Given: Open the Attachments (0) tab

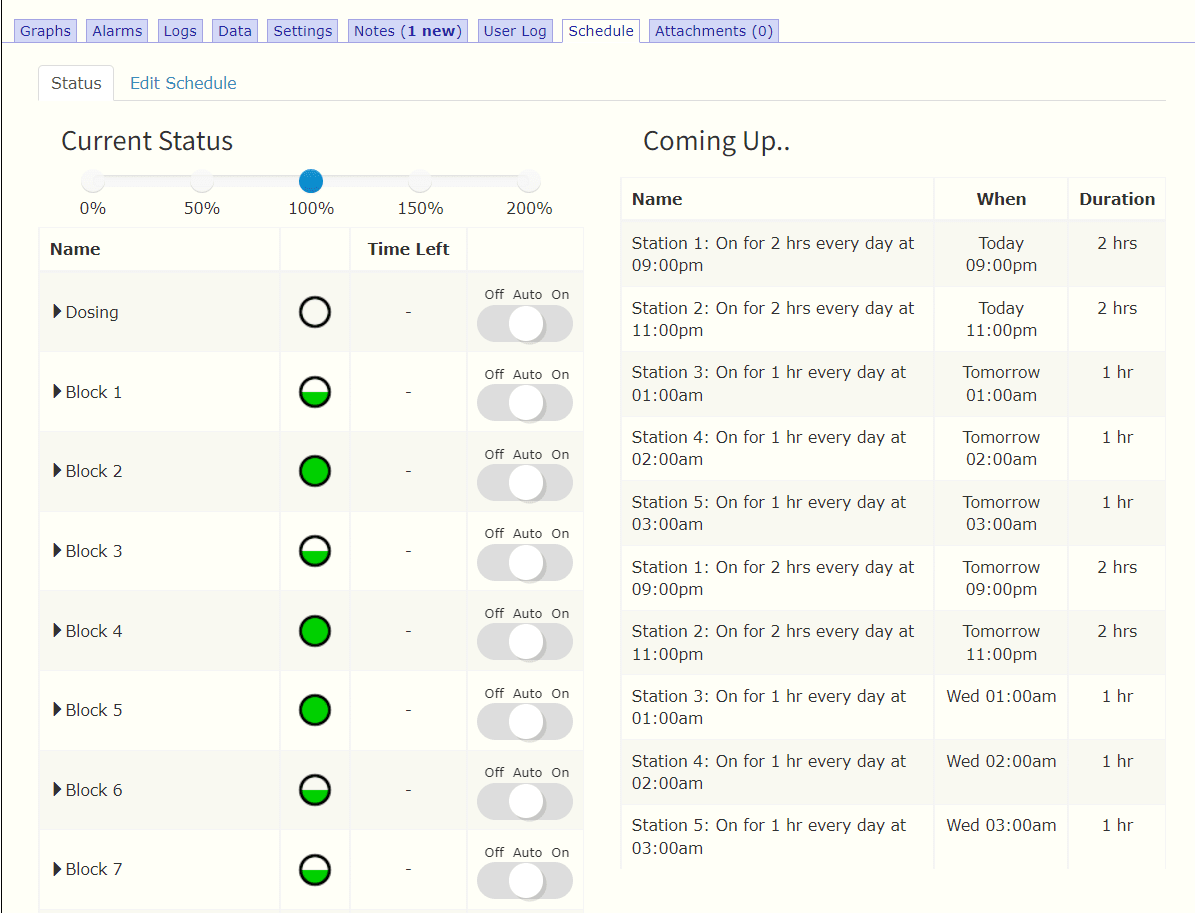Looking at the screenshot, I should tap(713, 31).
